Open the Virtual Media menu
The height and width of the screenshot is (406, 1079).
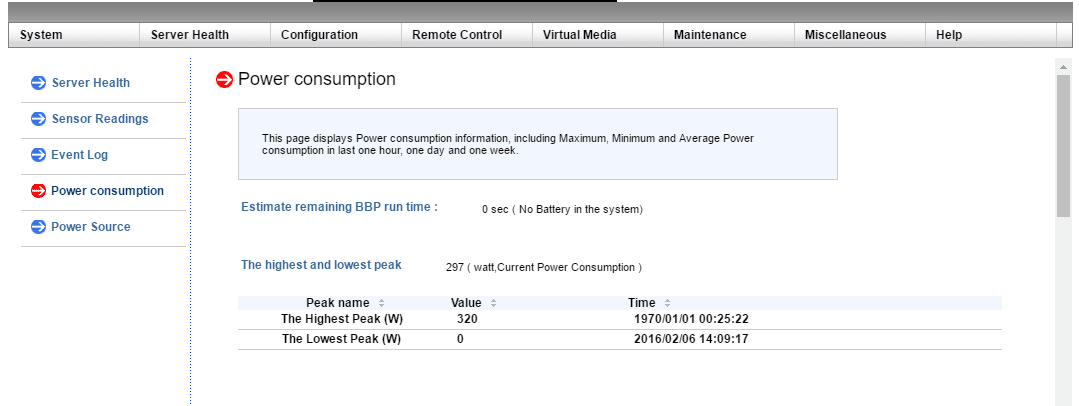pos(580,35)
